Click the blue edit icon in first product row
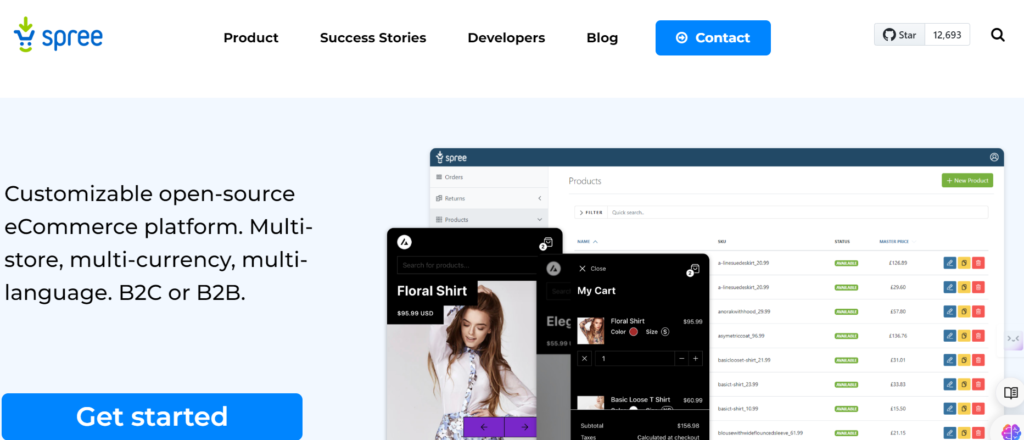Screen dimensions: 1024x440 click(949, 263)
